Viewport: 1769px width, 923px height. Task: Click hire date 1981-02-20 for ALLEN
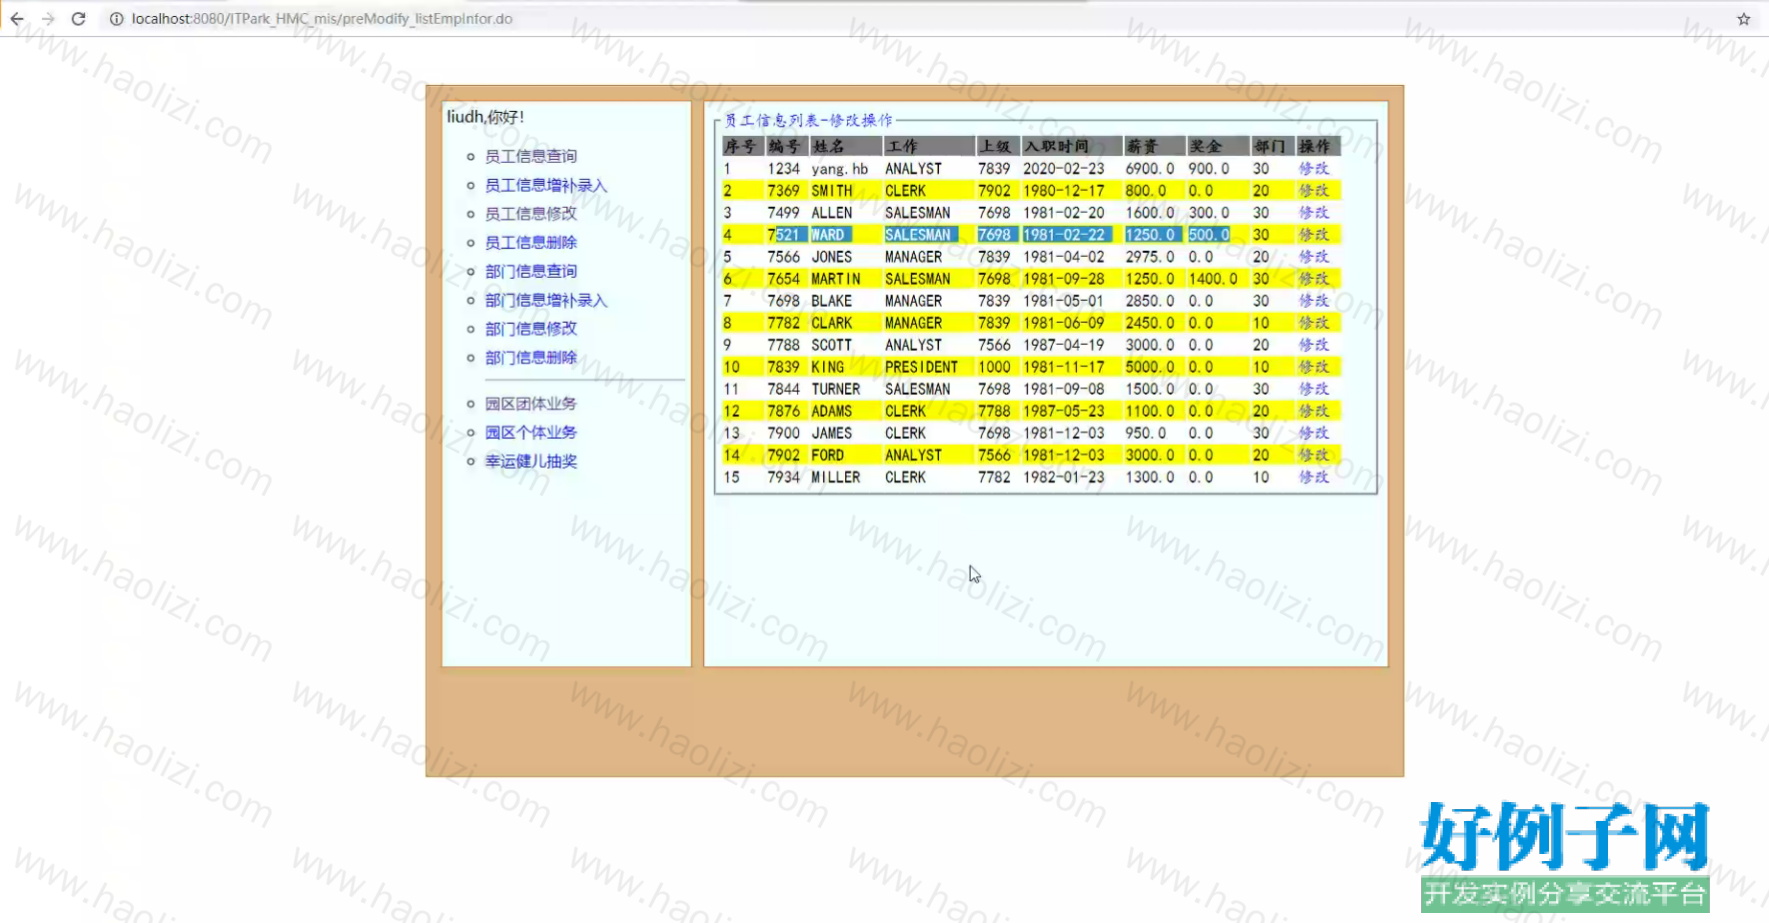coord(1064,213)
